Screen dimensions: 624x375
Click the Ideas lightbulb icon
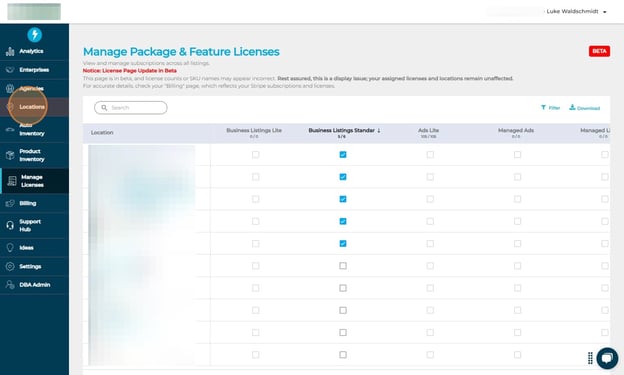10,248
